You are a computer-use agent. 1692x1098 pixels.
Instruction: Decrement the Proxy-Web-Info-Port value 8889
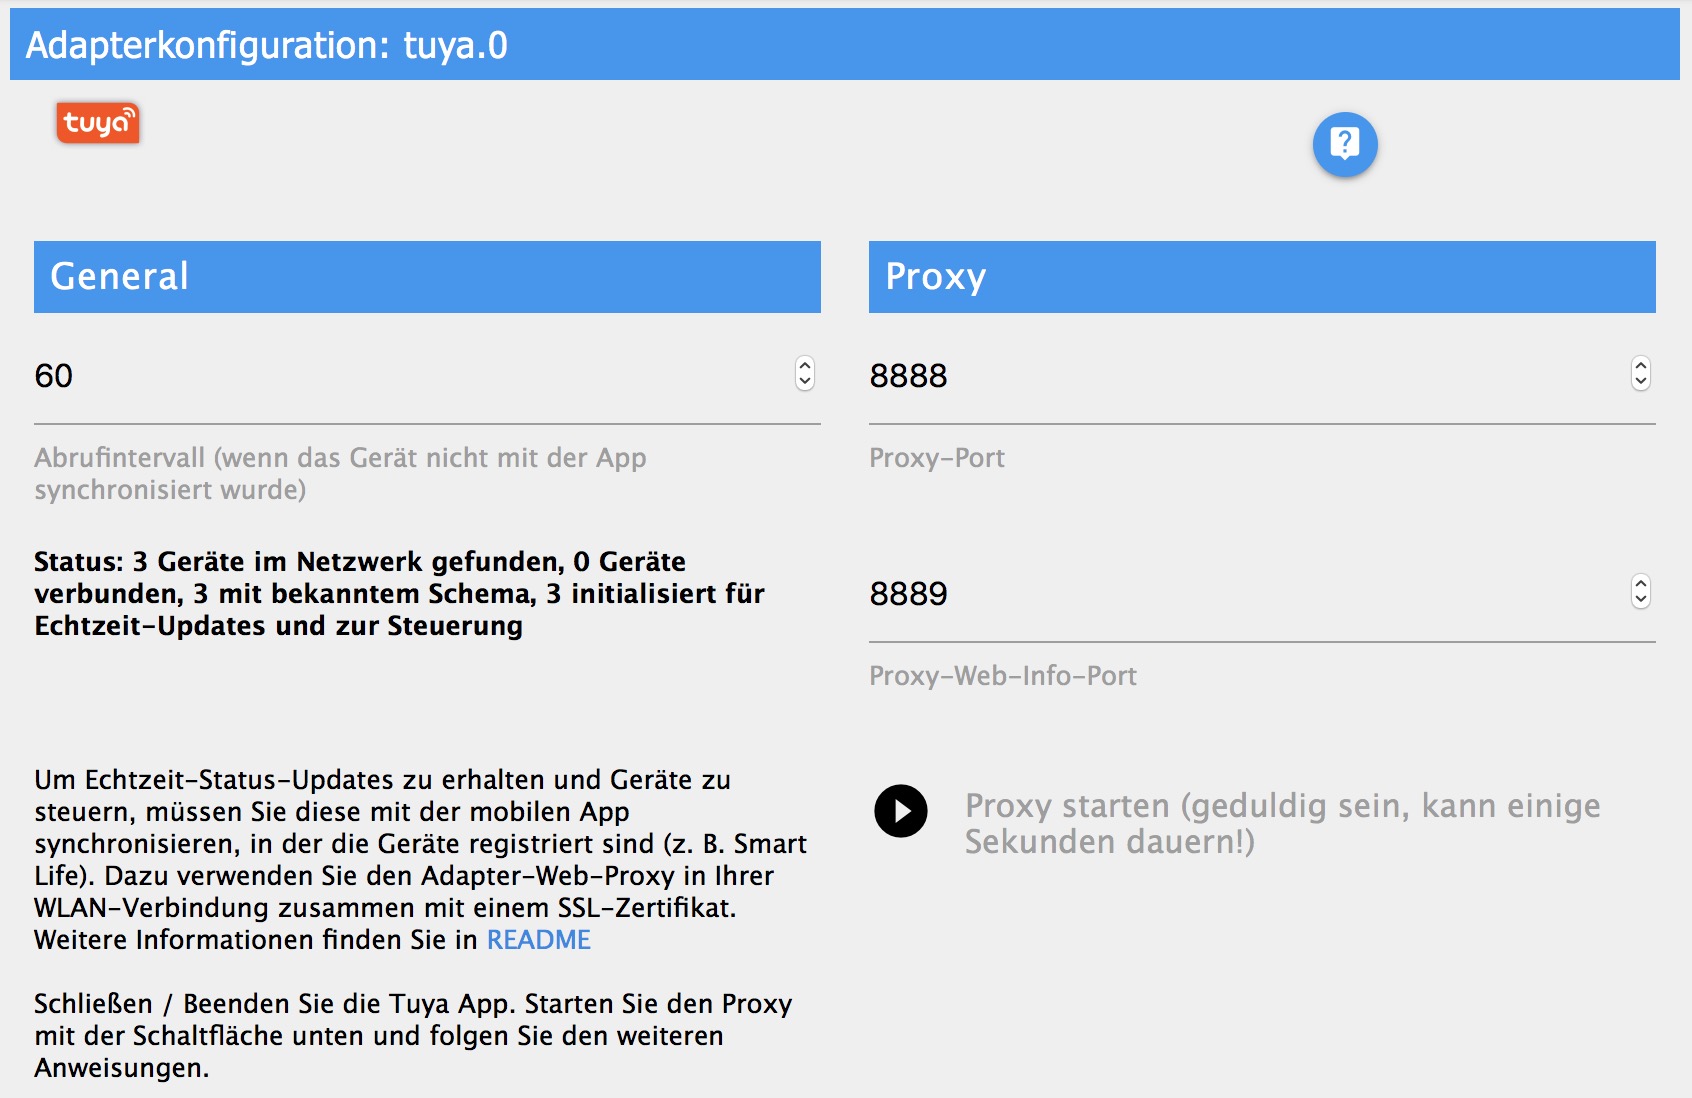(x=1640, y=600)
